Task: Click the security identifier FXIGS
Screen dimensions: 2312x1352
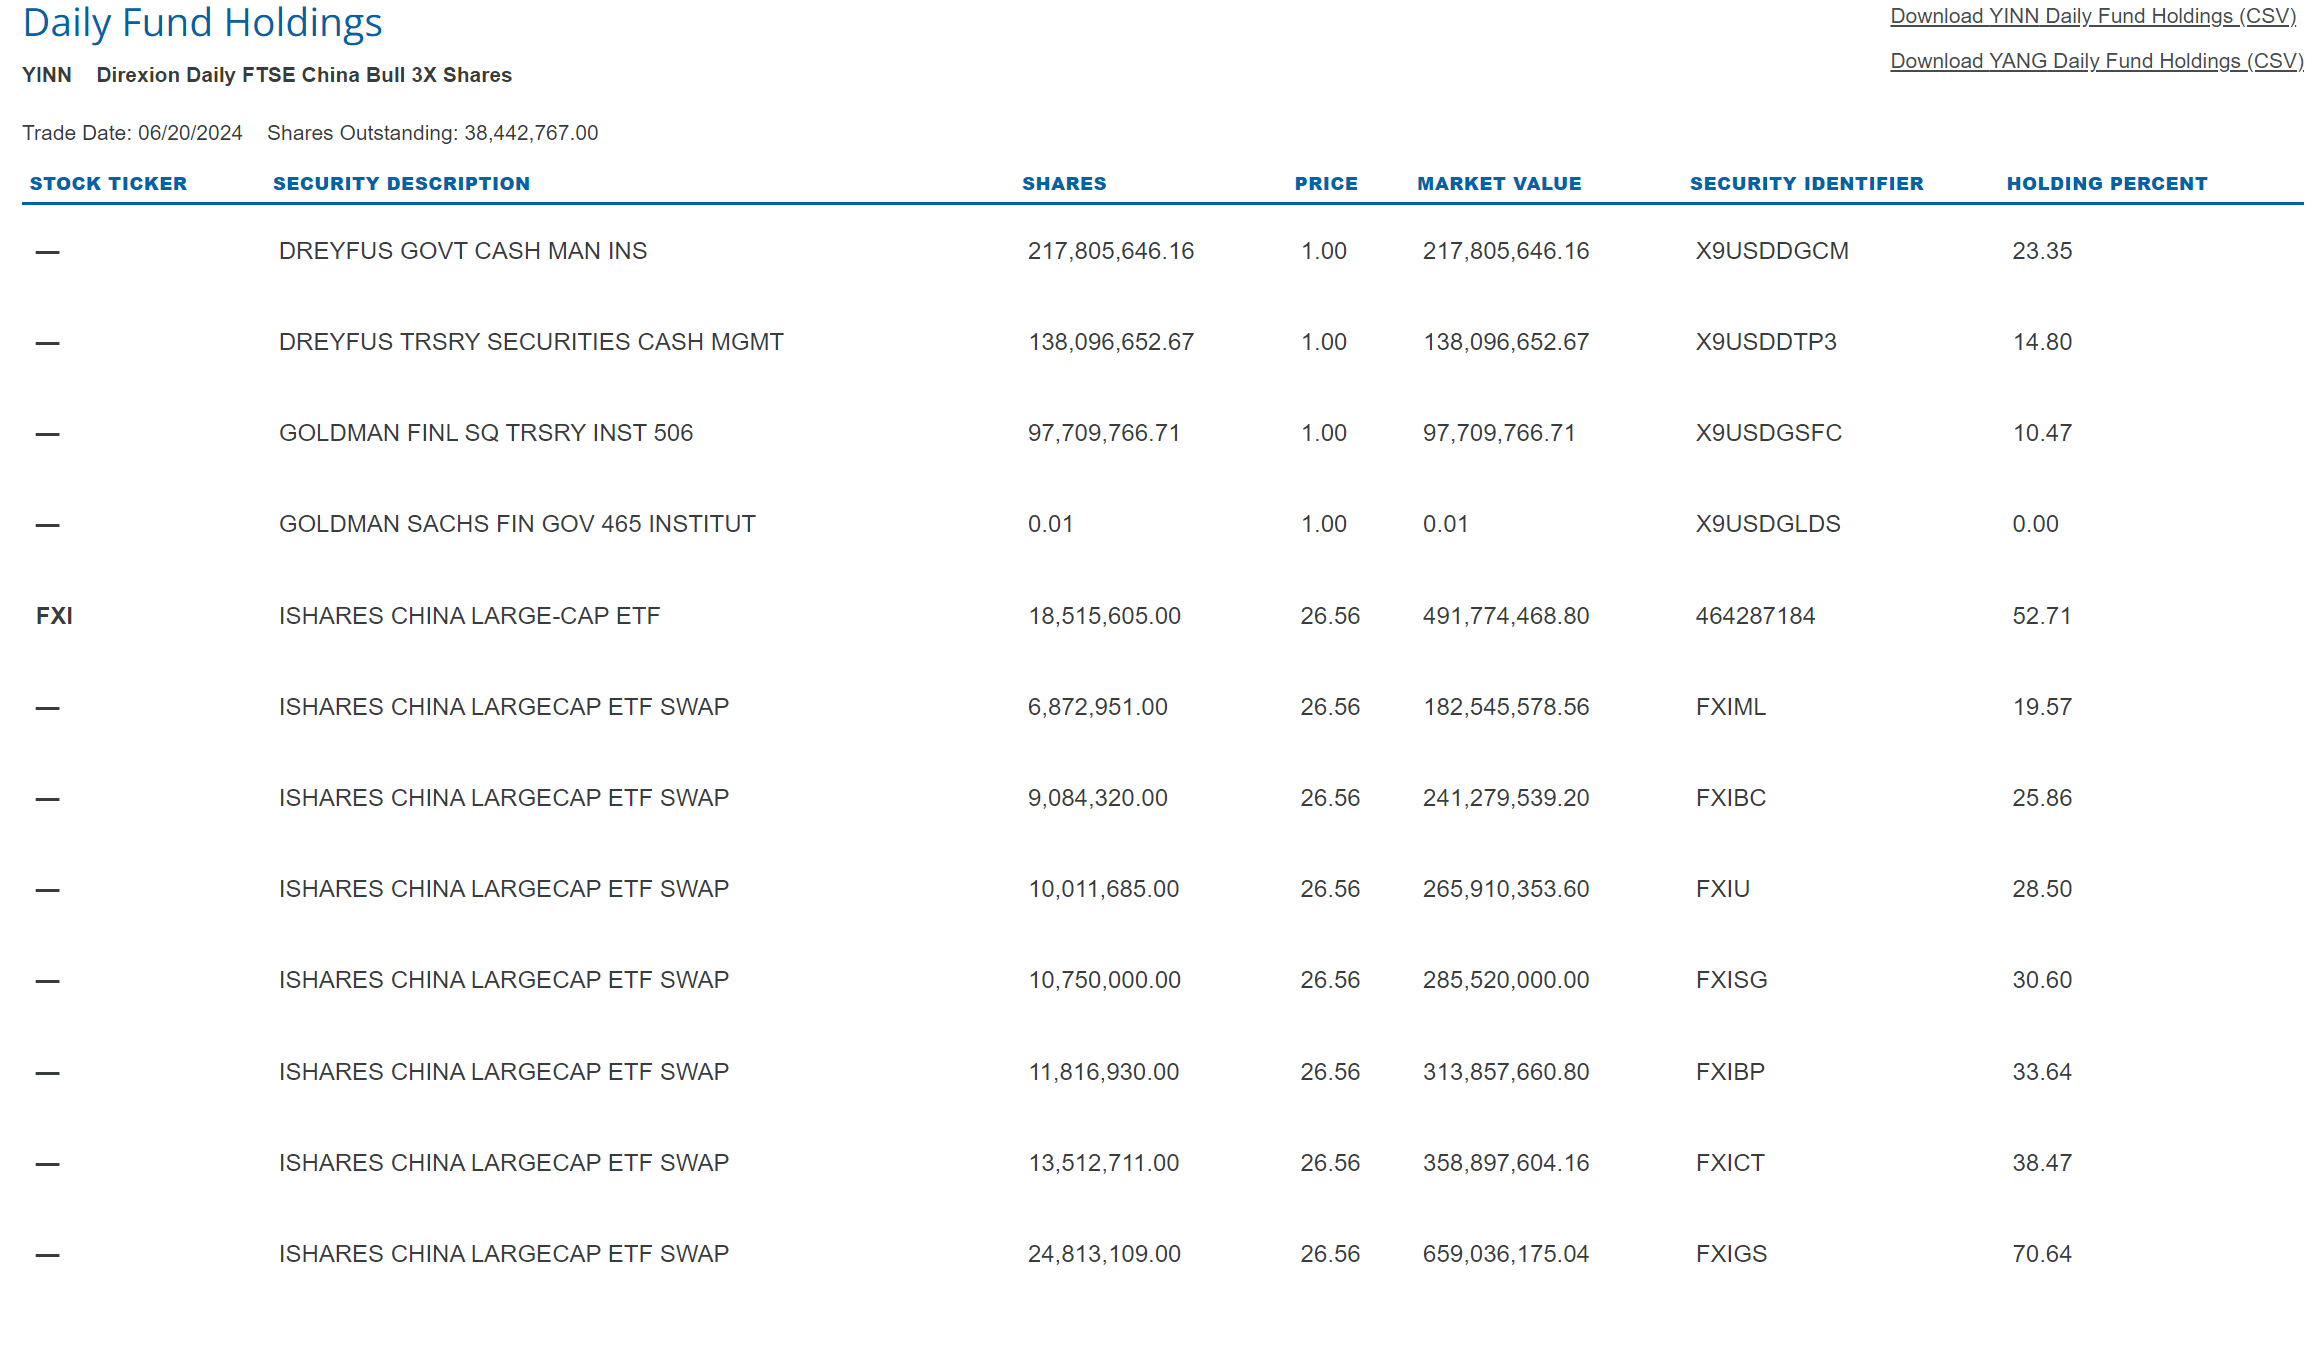Action: pyautogui.click(x=1731, y=1253)
